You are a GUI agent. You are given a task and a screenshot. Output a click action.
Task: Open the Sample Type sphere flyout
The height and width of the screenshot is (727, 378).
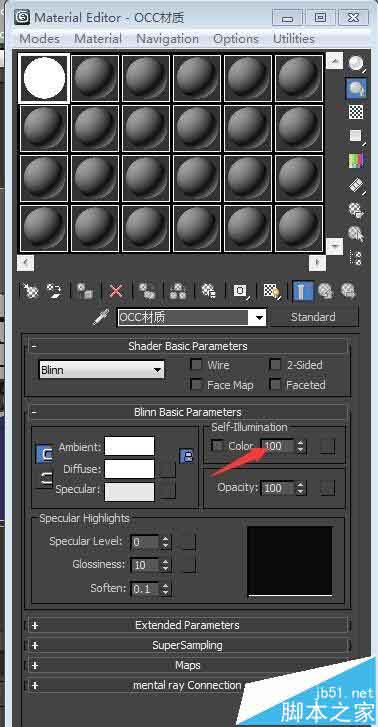pos(356,63)
